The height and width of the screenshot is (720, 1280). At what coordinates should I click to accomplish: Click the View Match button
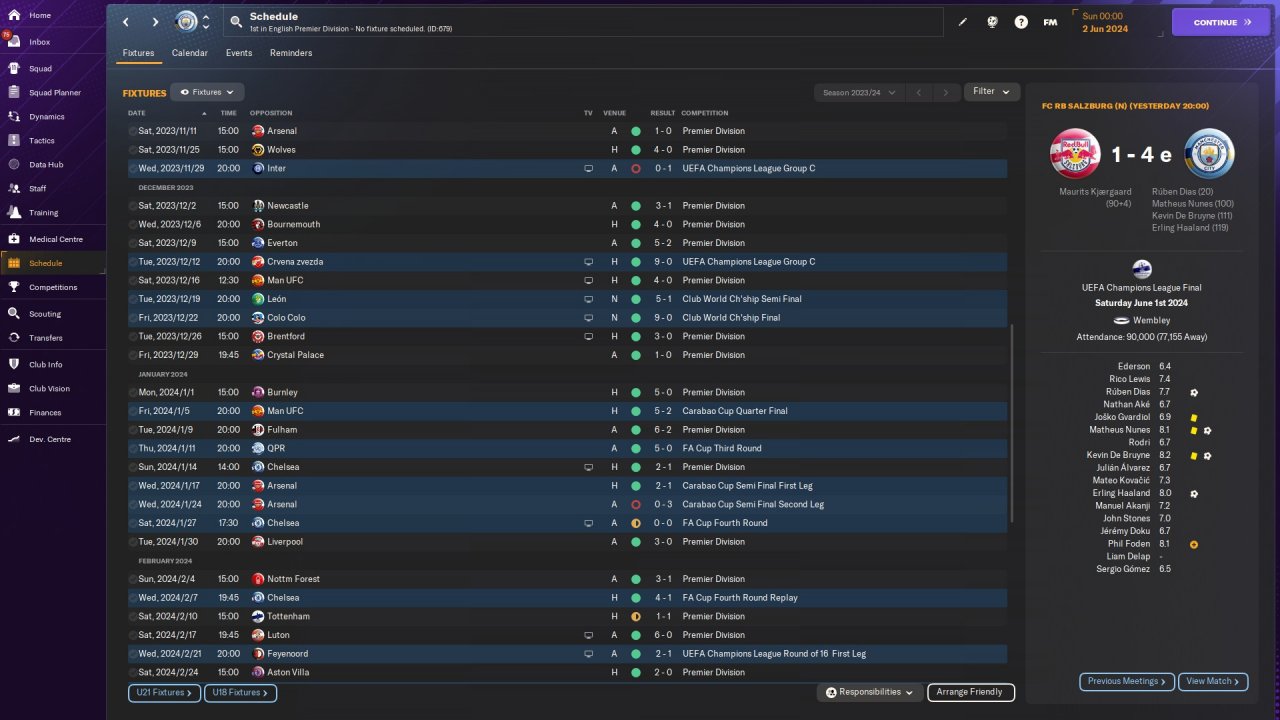click(1213, 681)
